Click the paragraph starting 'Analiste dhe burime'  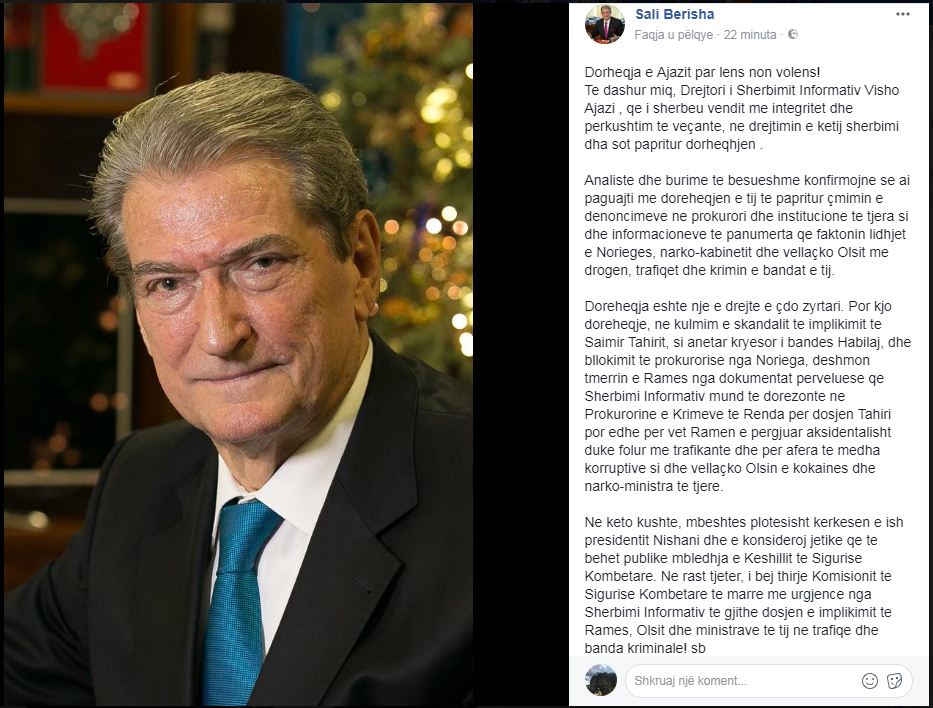point(747,225)
